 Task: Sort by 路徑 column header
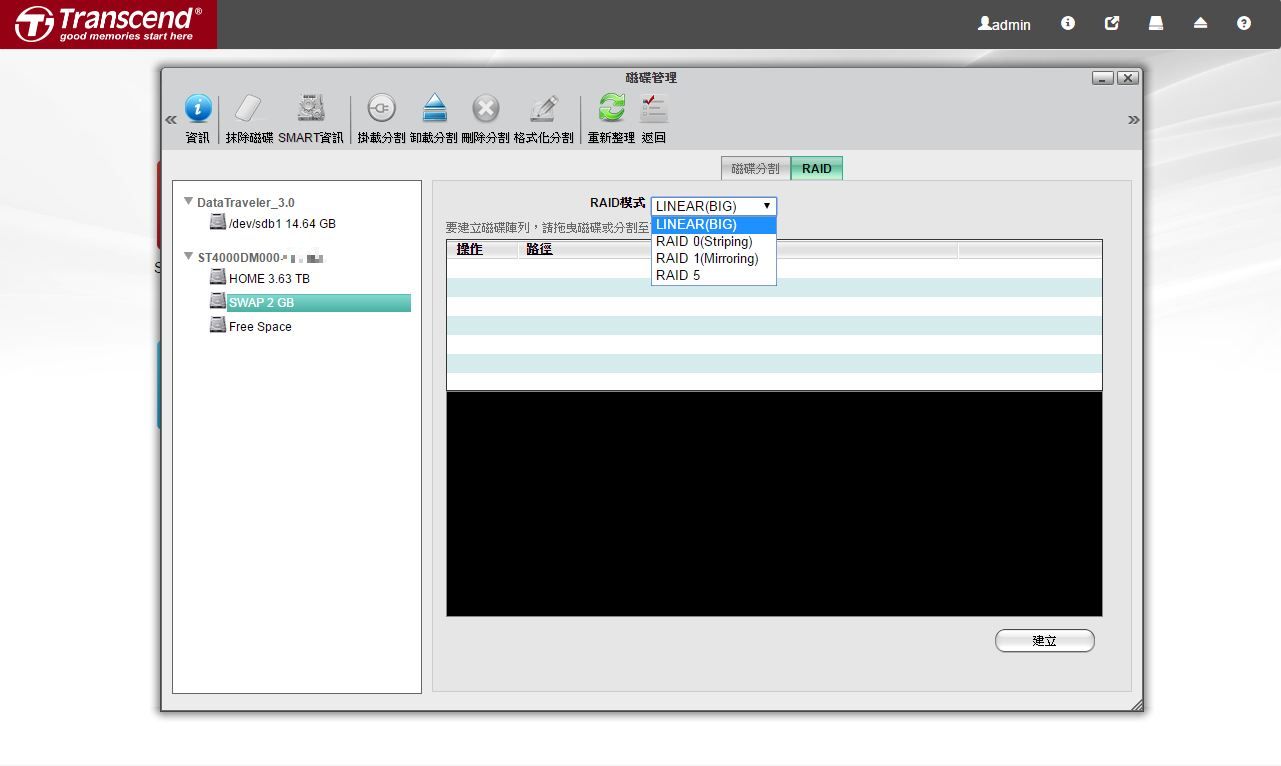539,249
